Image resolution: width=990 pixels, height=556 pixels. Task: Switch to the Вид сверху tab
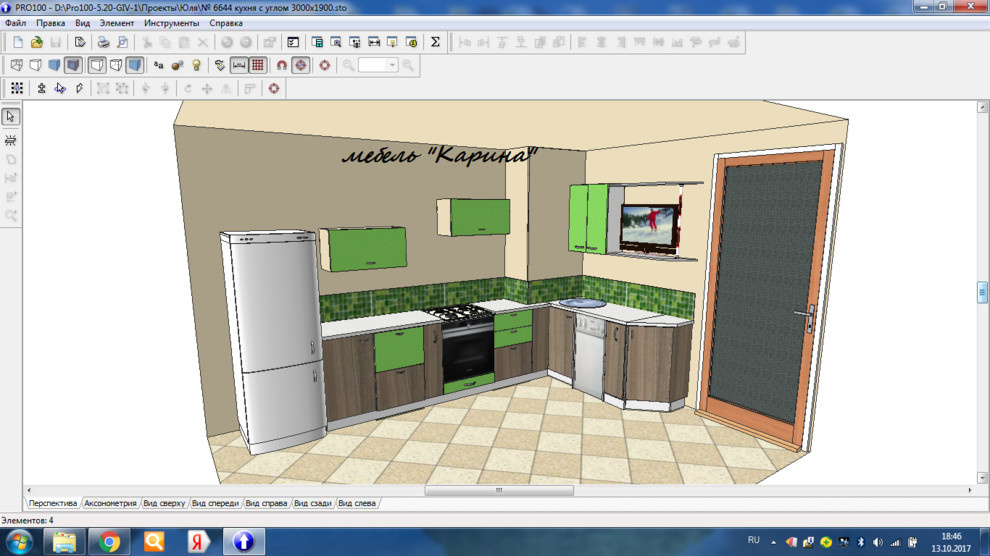[x=164, y=503]
